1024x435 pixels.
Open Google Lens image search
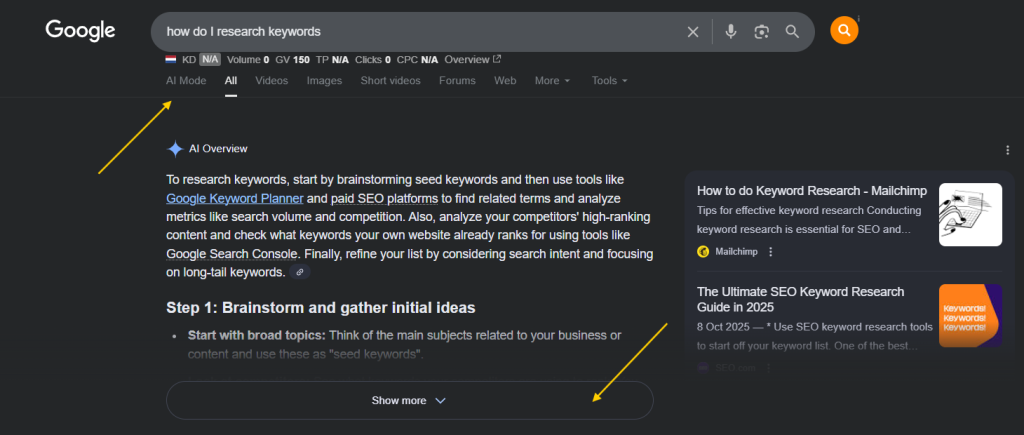761,32
